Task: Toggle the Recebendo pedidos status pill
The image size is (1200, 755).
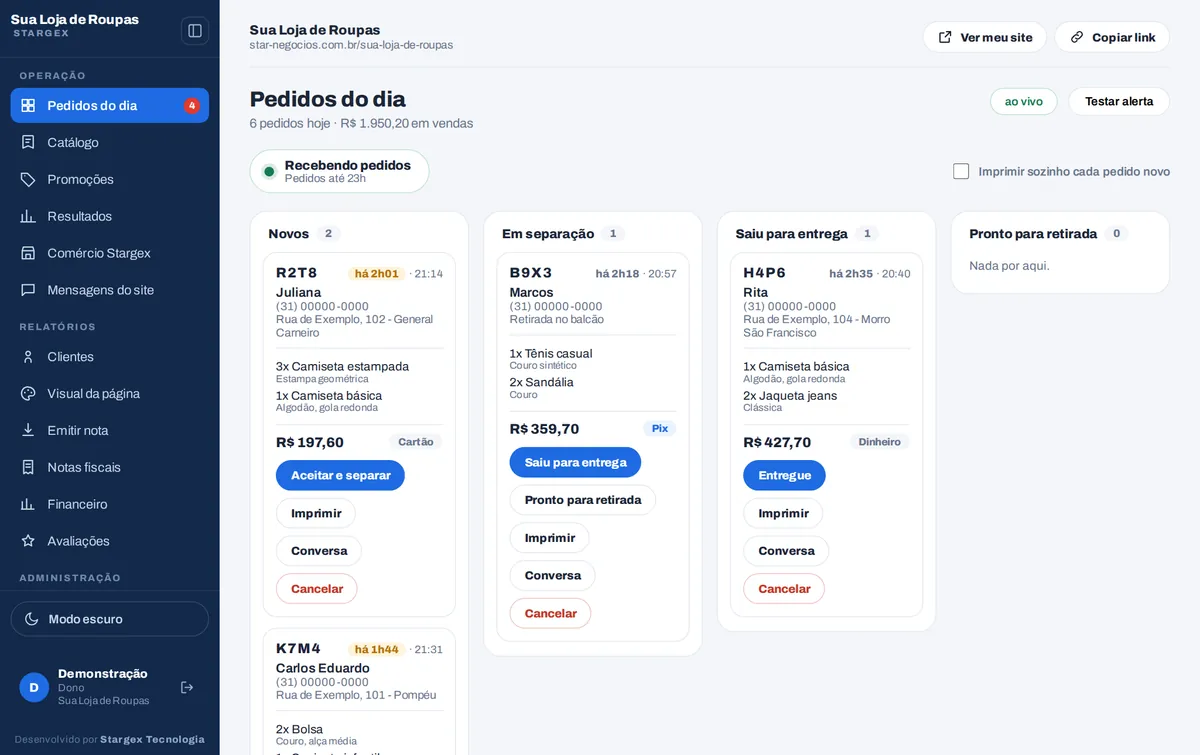Action: tap(339, 171)
